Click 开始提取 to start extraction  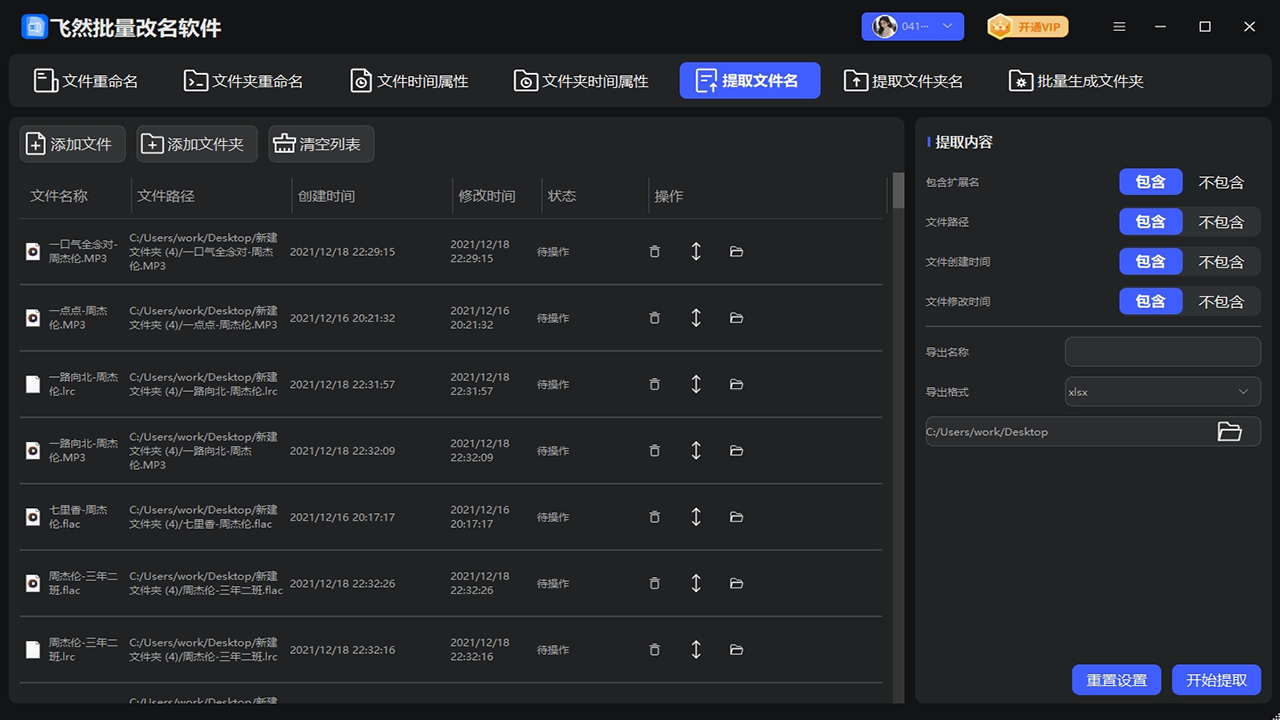(x=1216, y=679)
